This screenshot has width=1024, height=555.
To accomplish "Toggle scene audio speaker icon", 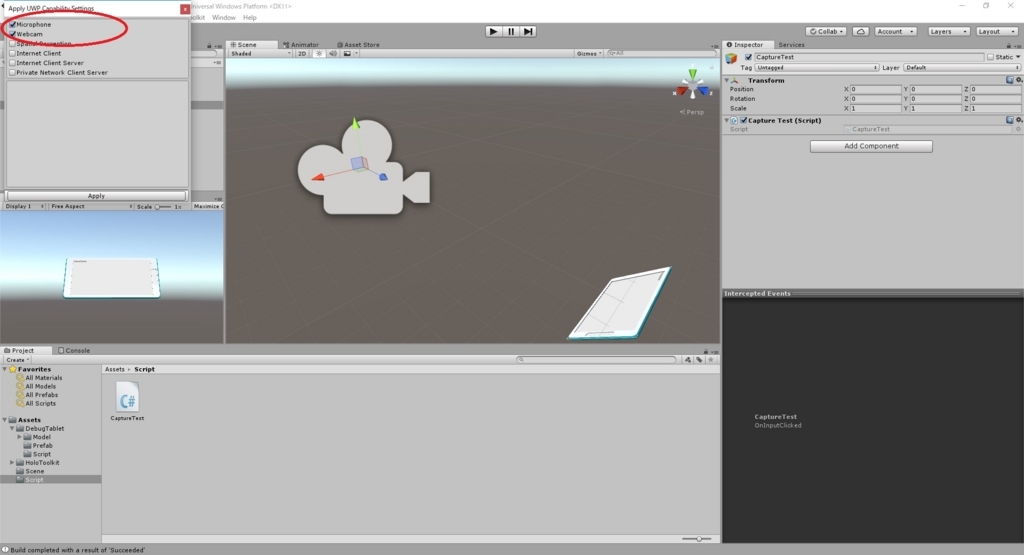I will coord(333,54).
